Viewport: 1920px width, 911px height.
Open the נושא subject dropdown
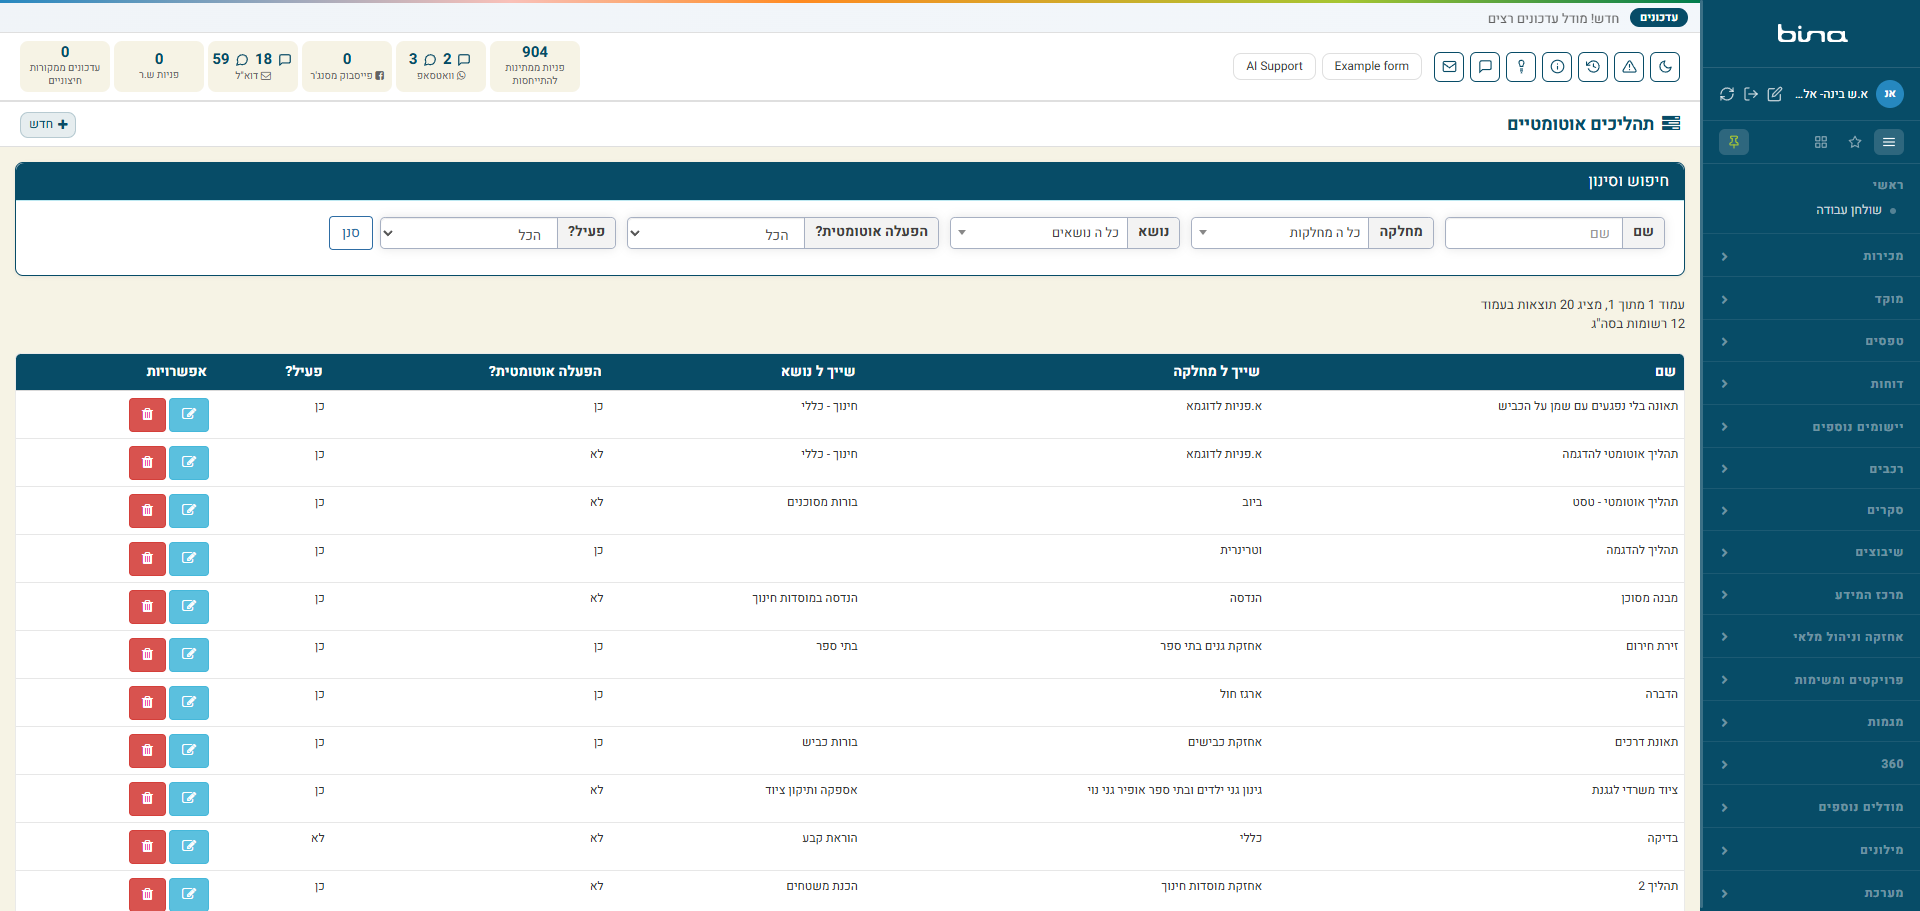(1039, 233)
